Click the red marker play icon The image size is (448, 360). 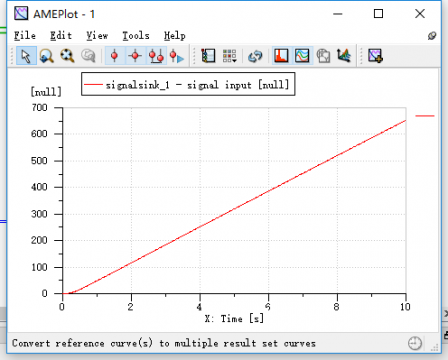[x=177, y=56]
